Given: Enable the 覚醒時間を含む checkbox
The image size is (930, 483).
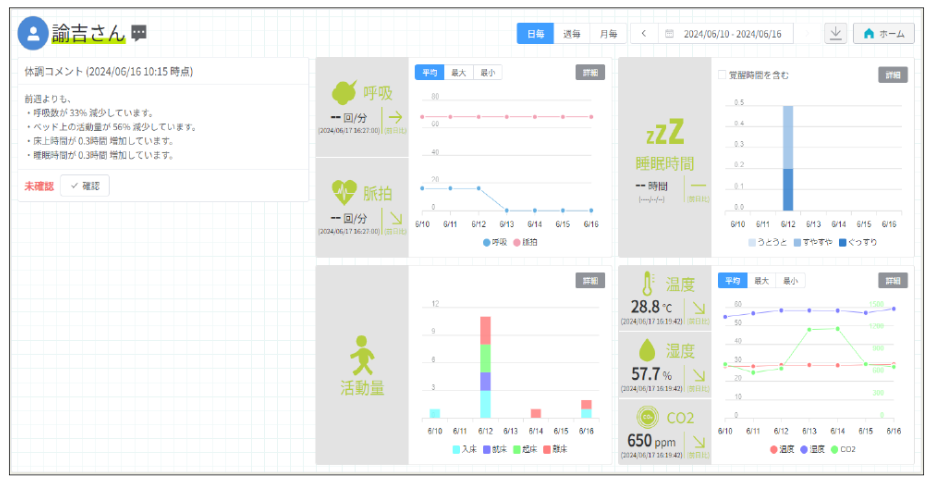Looking at the screenshot, I should 722,74.
